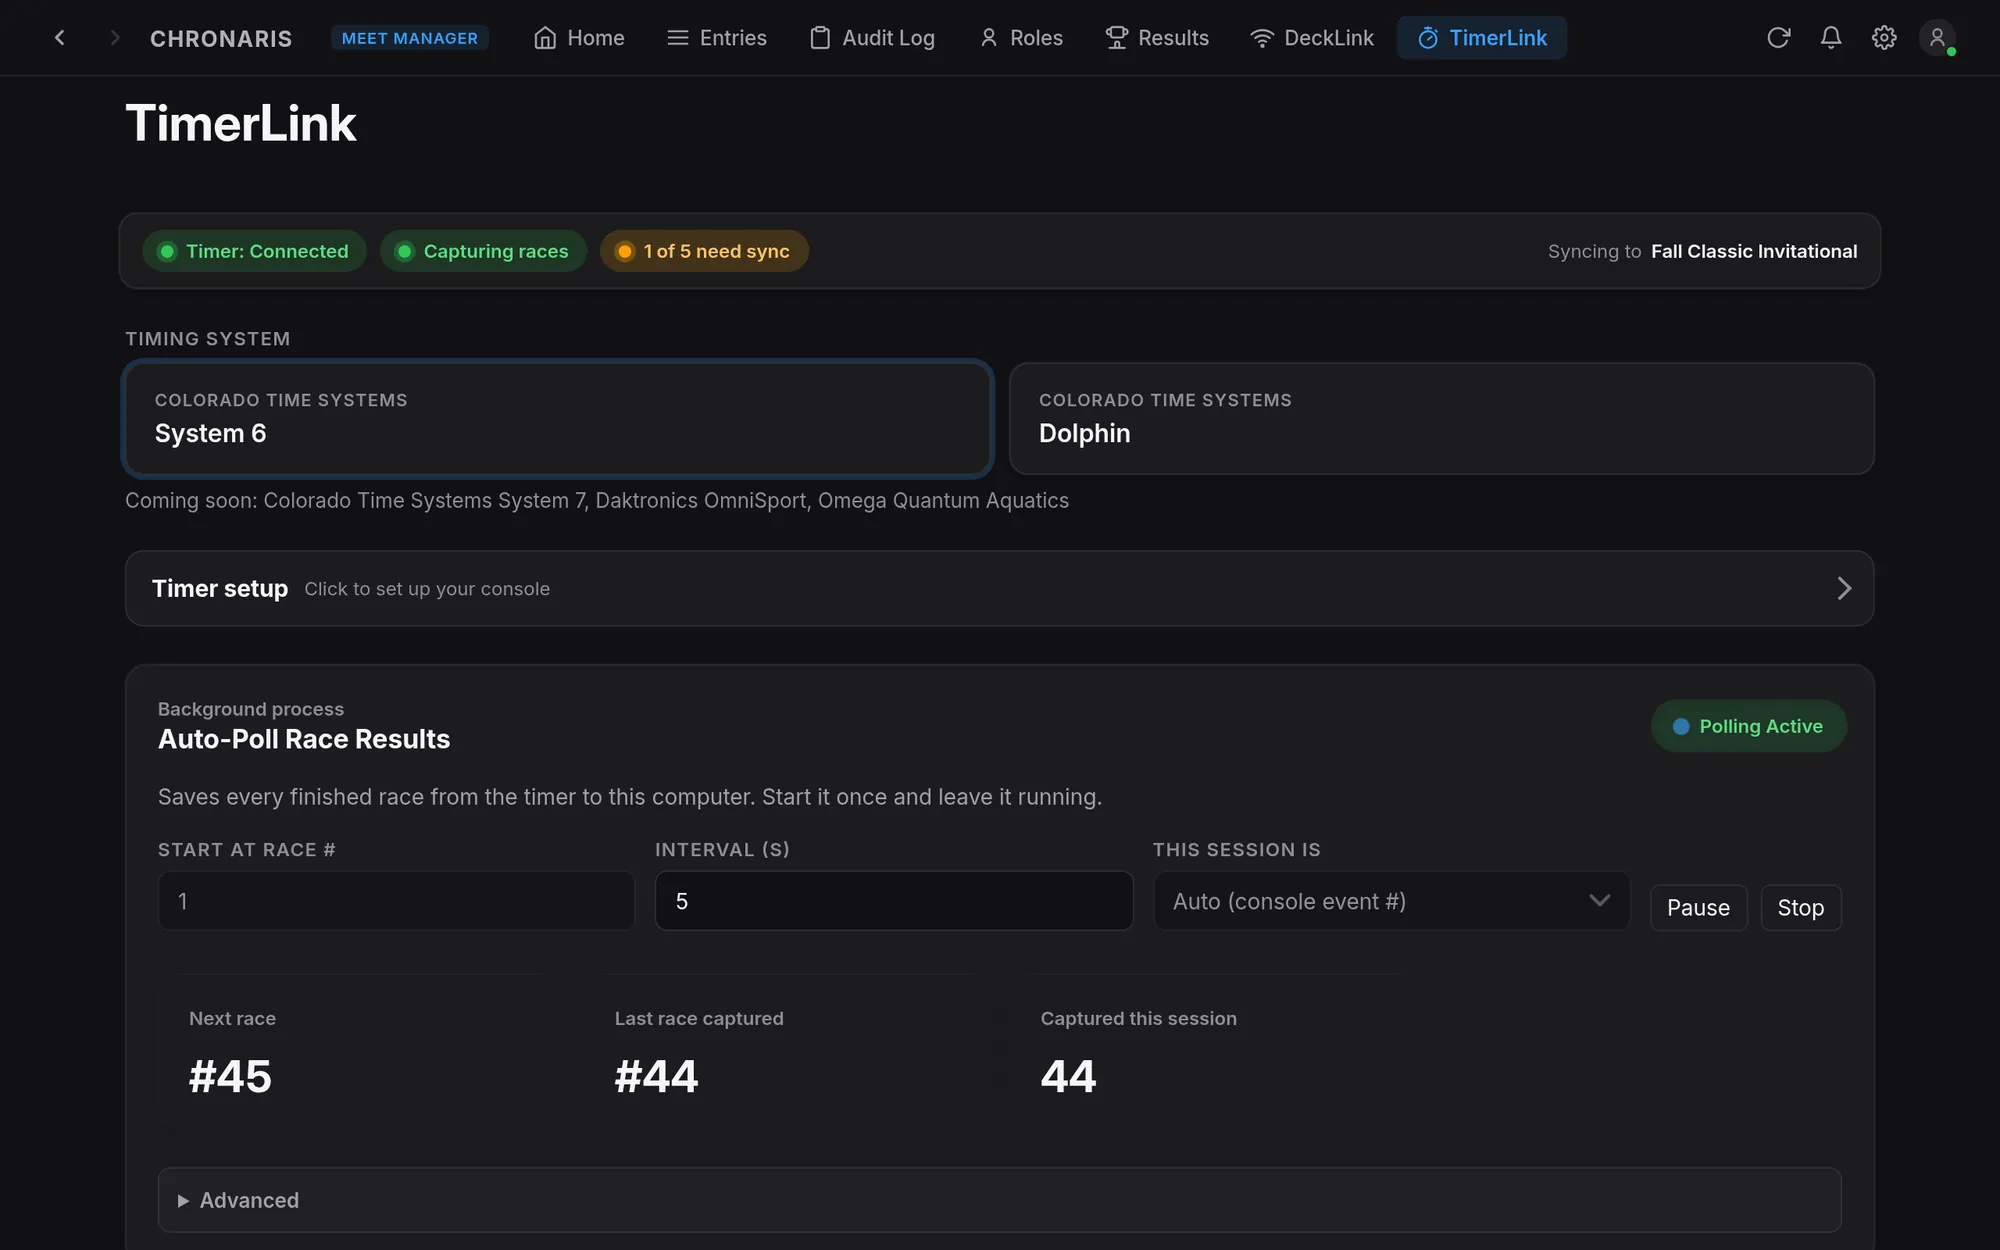Screen dimensions: 2000x1250
Task: Click the refresh icon in the top bar
Action: pyautogui.click(x=1778, y=38)
